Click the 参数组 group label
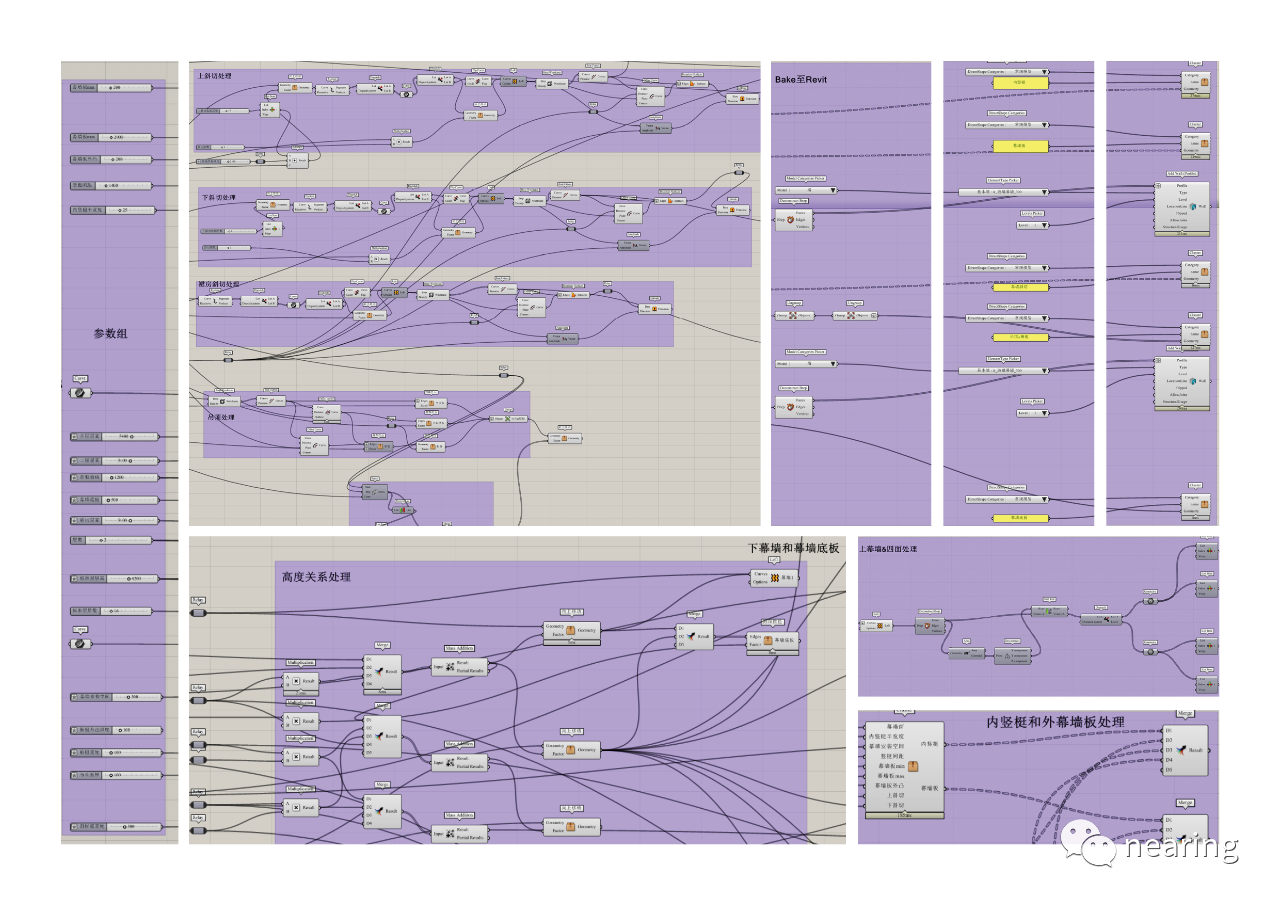This screenshot has width=1280, height=905. [x=110, y=333]
